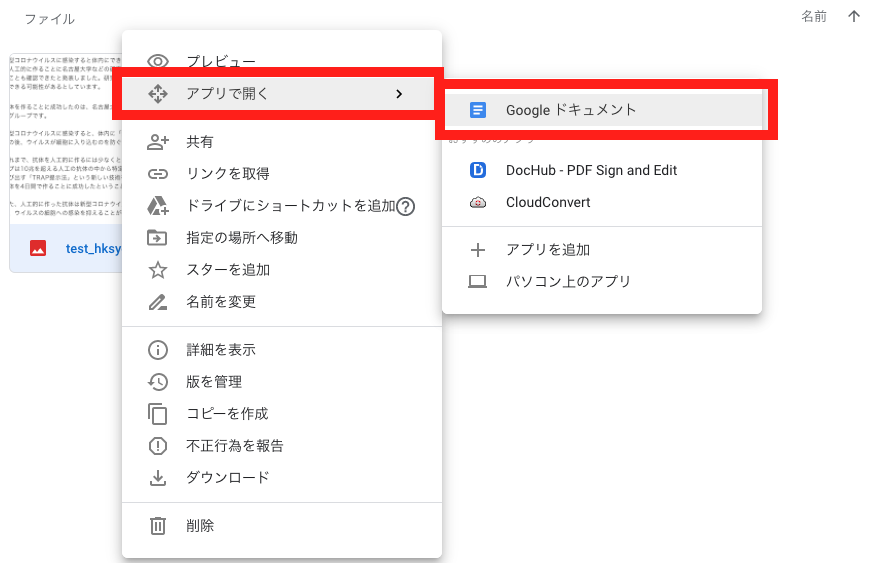Screen dimensions: 894x563
Task: Select アプリを追加 in the submenu
Action: click(602, 250)
